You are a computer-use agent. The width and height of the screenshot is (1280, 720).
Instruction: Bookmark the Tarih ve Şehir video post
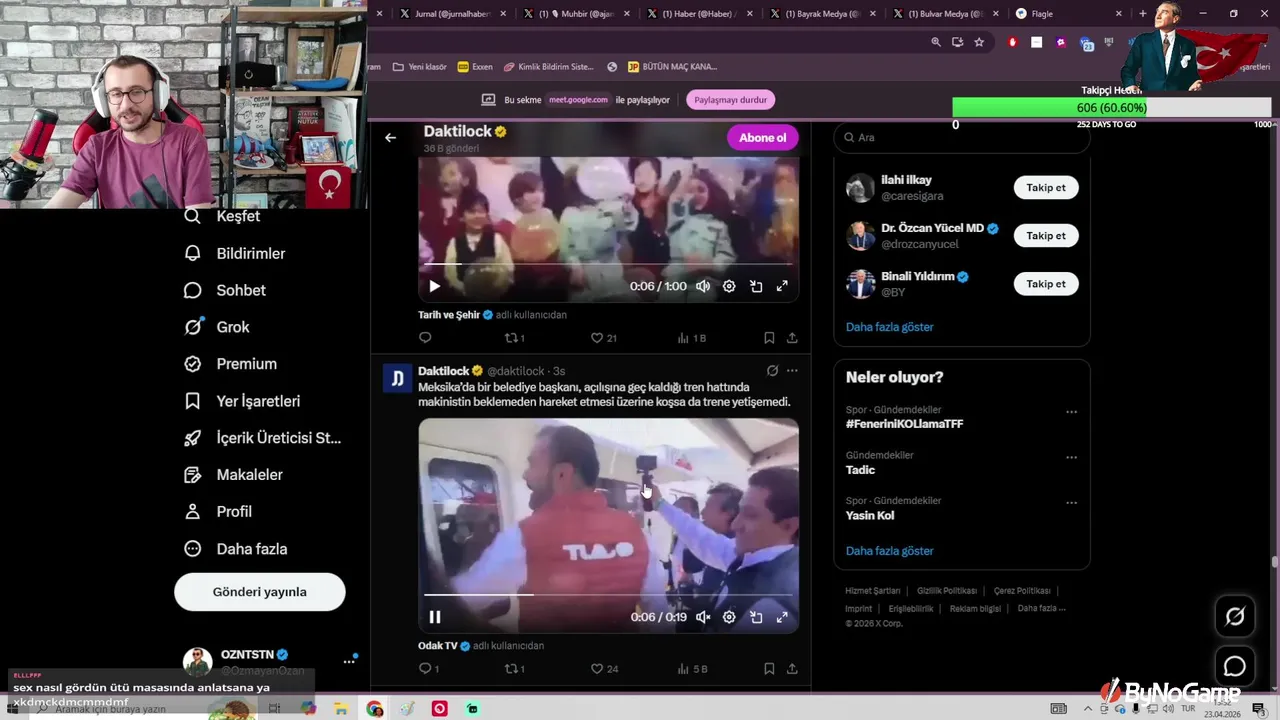coord(769,338)
